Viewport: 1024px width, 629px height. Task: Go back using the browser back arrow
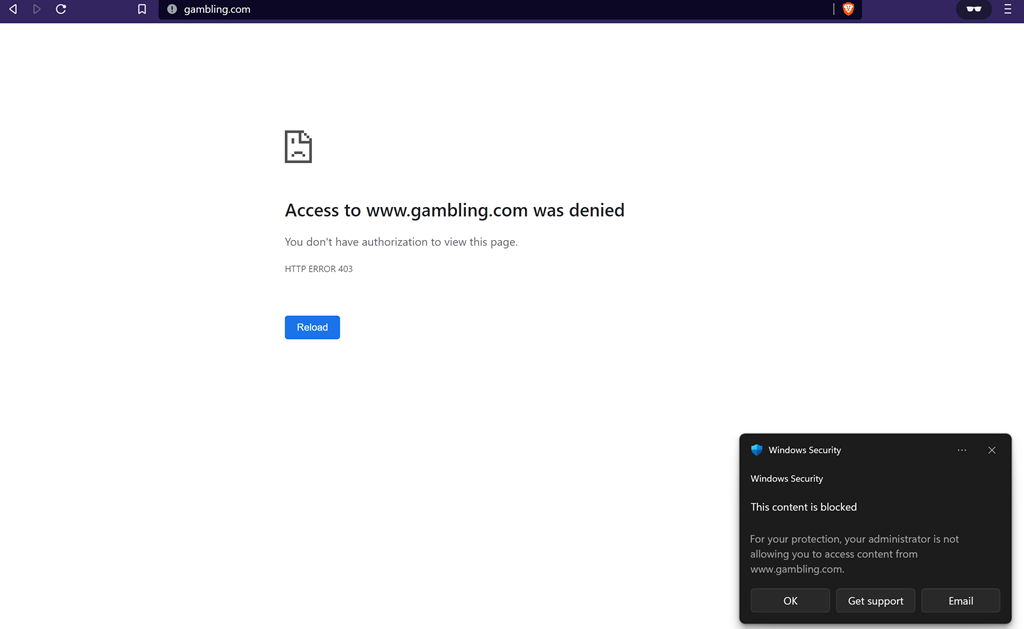(13, 9)
